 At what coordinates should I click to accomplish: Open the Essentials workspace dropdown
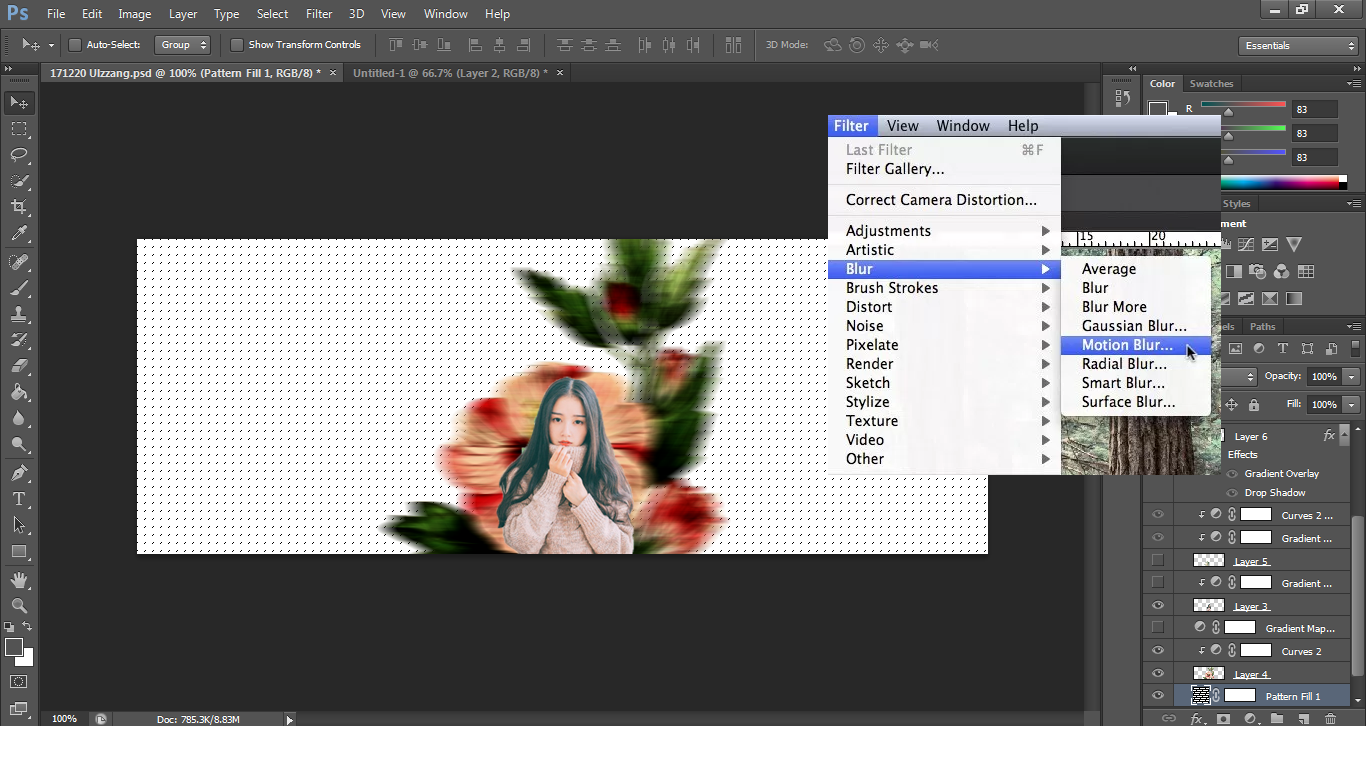point(1298,46)
